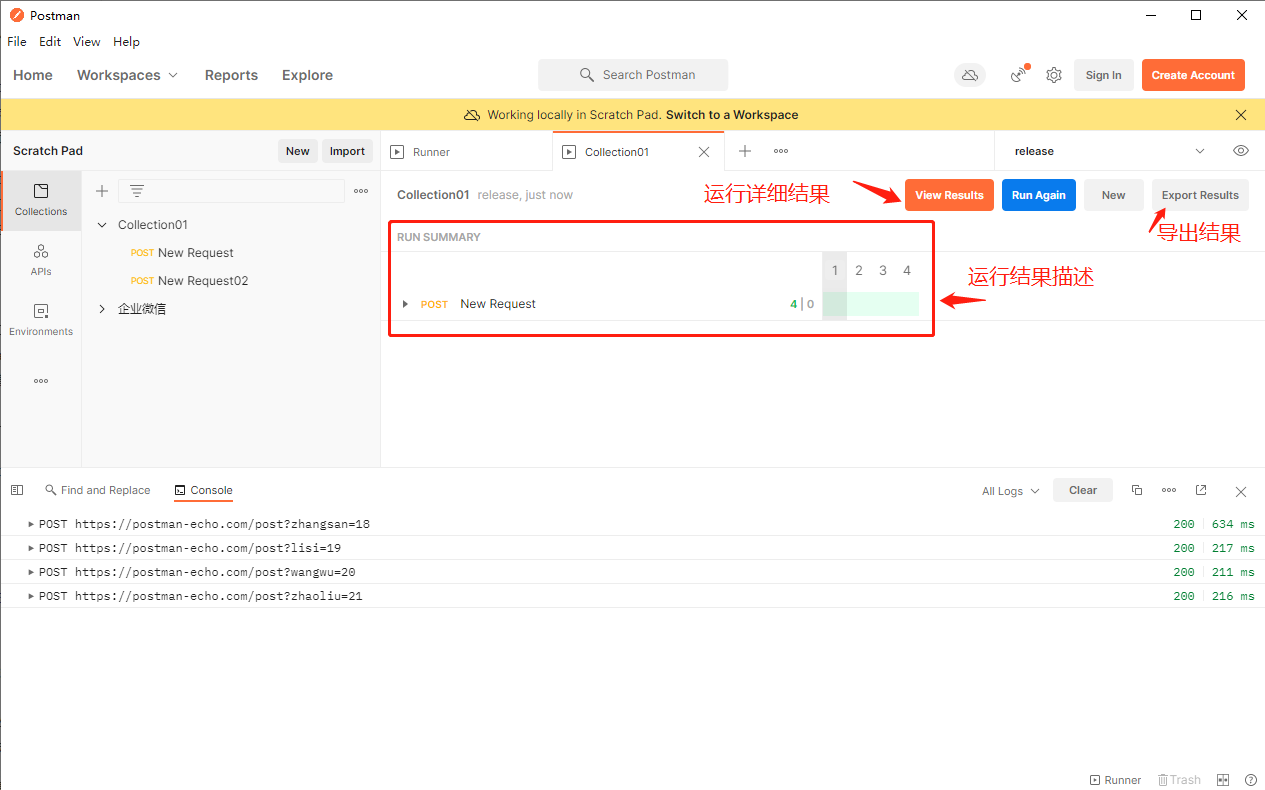The height and width of the screenshot is (790, 1265).
Task: Click the Import button
Action: coord(347,151)
